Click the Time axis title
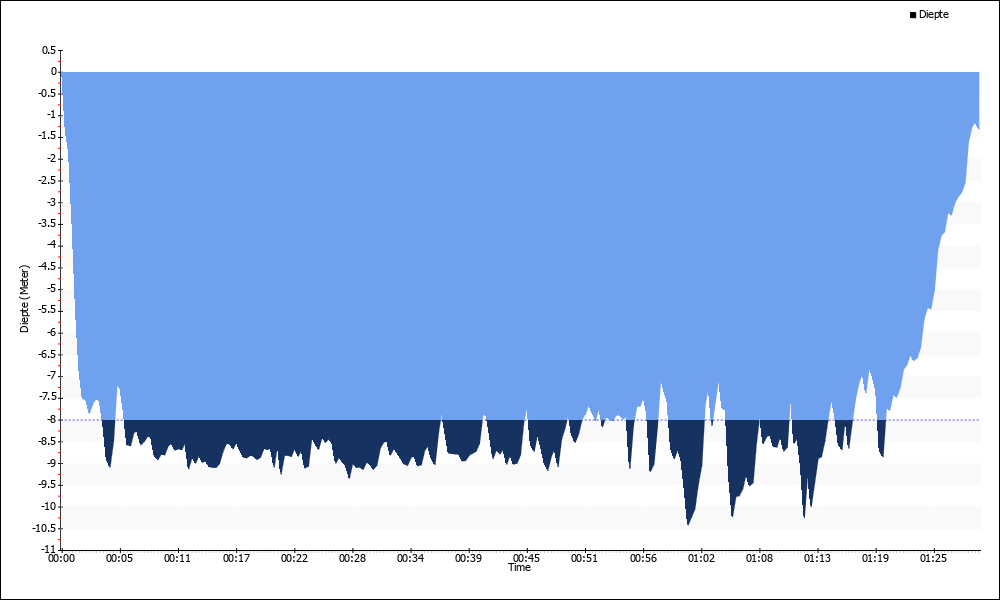1000x600 pixels. [519, 567]
